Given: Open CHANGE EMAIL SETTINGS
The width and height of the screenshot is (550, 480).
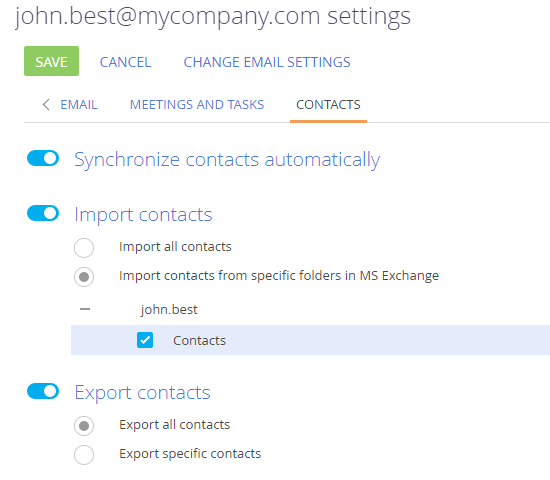Looking at the screenshot, I should tap(267, 62).
